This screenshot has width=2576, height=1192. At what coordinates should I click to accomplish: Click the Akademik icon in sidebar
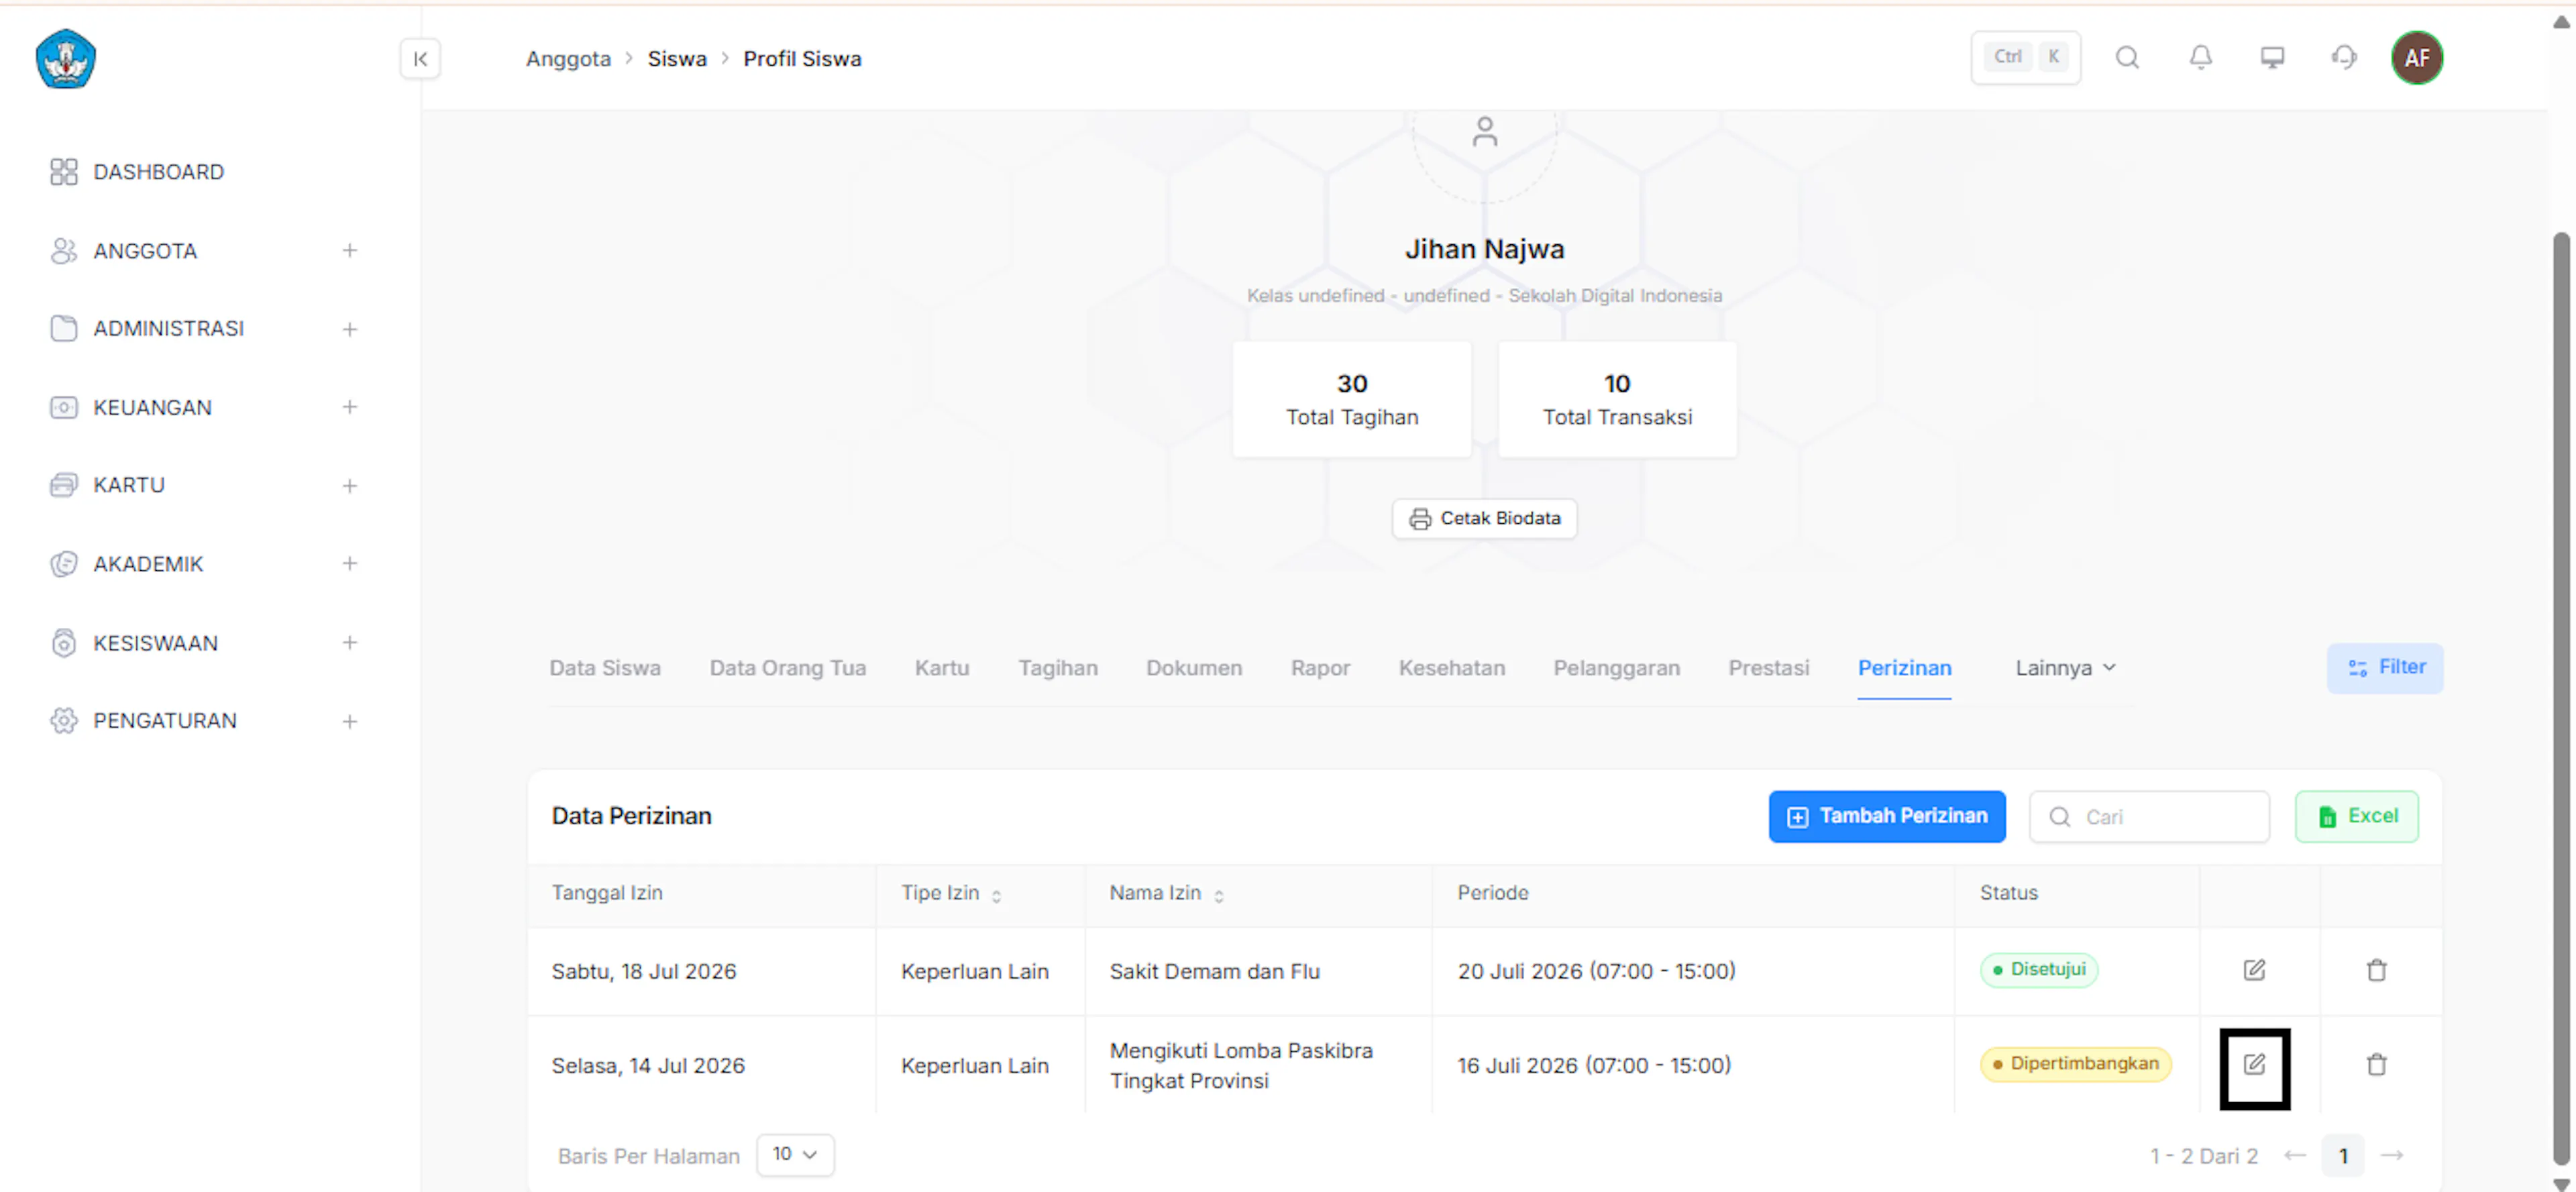[63, 565]
